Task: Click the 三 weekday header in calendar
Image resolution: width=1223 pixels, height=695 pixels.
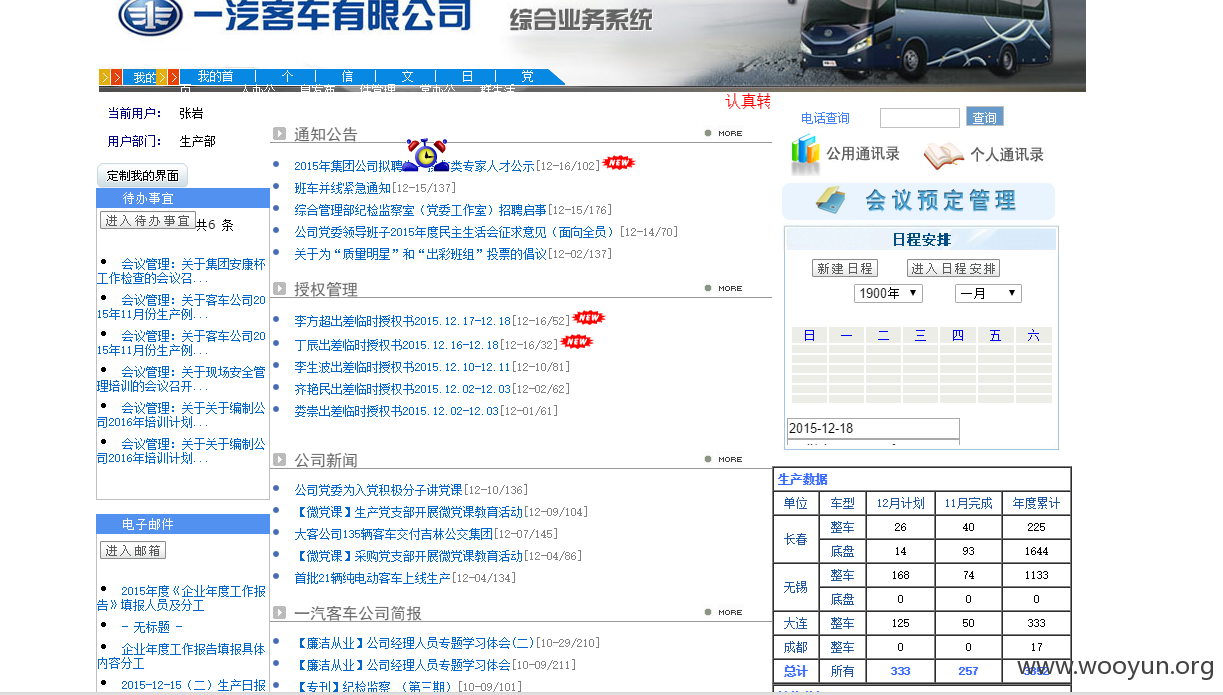Action: [920, 335]
